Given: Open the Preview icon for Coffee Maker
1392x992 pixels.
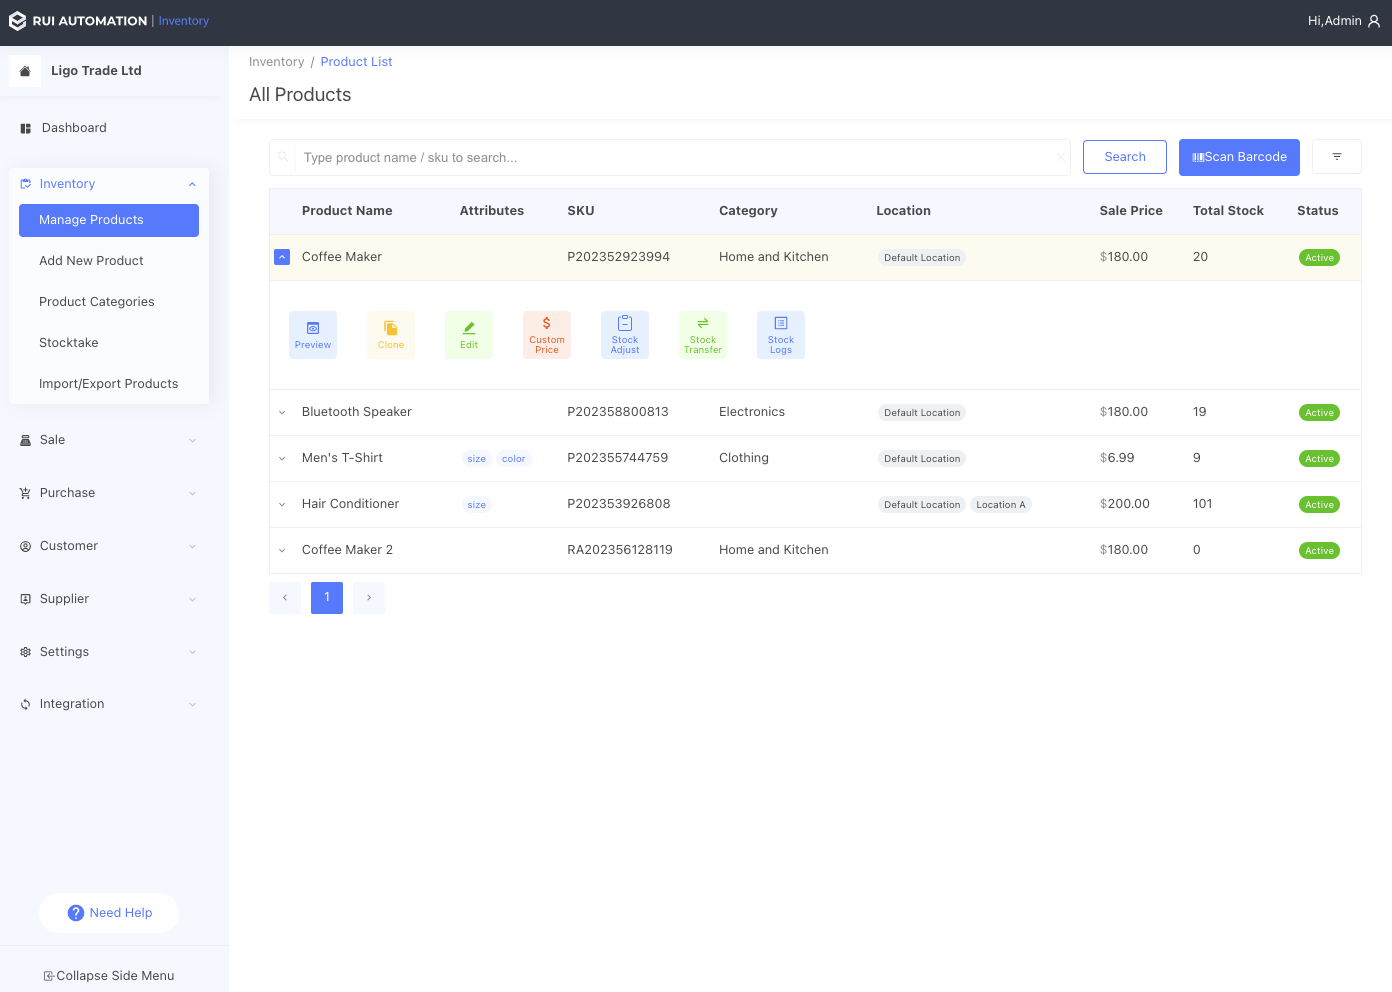Looking at the screenshot, I should [x=312, y=334].
